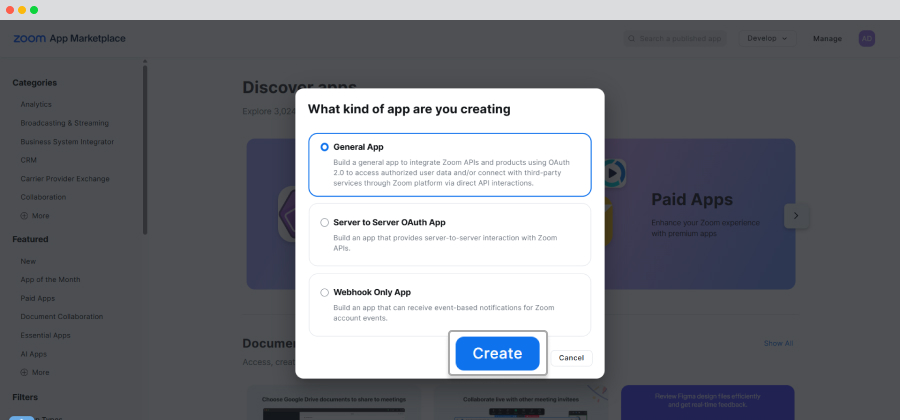Select the Collaboration category

[x=43, y=197]
